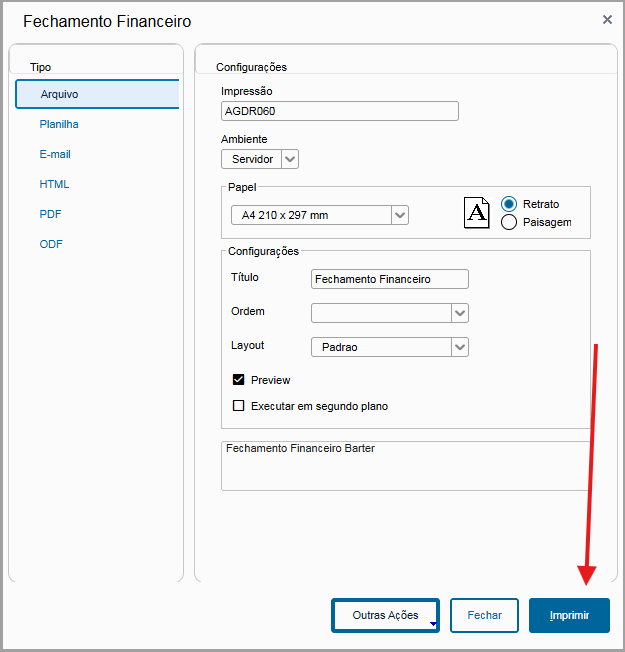Click the Título text field
Image resolution: width=625 pixels, height=652 pixels.
click(389, 280)
